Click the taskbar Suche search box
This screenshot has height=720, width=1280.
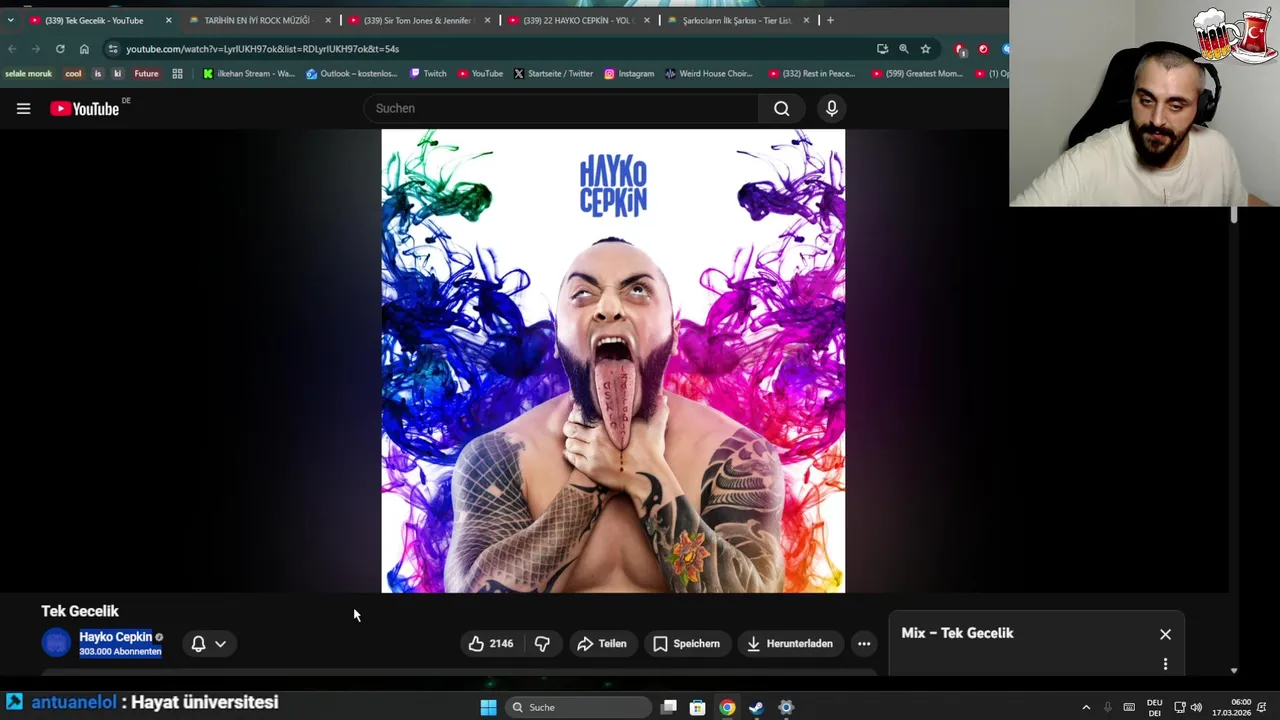tap(578, 708)
